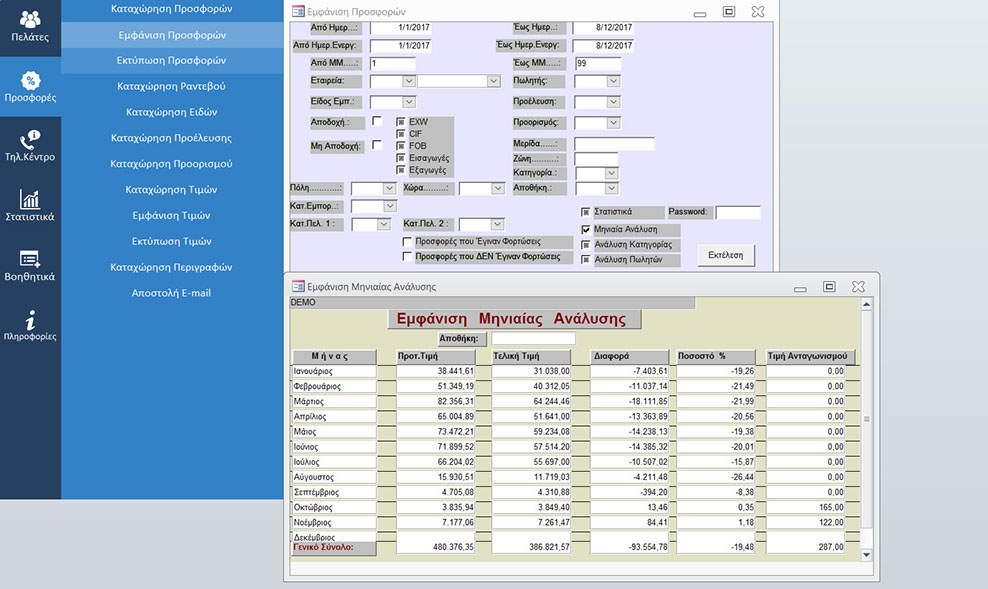Viewport: 988px width, 589px height.
Task: Expand the Πωλητής dropdown
Action: (x=612, y=81)
